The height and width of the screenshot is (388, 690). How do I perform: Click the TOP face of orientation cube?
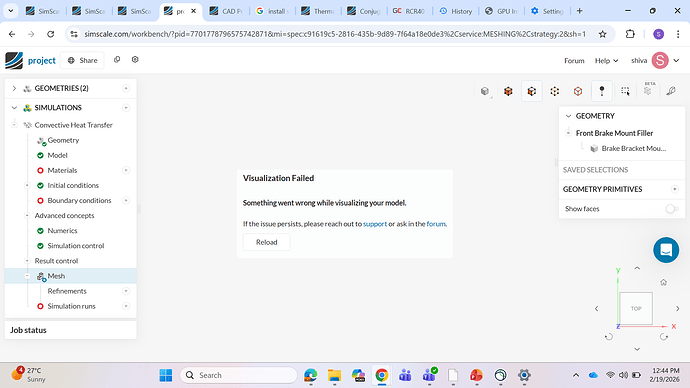(636, 308)
